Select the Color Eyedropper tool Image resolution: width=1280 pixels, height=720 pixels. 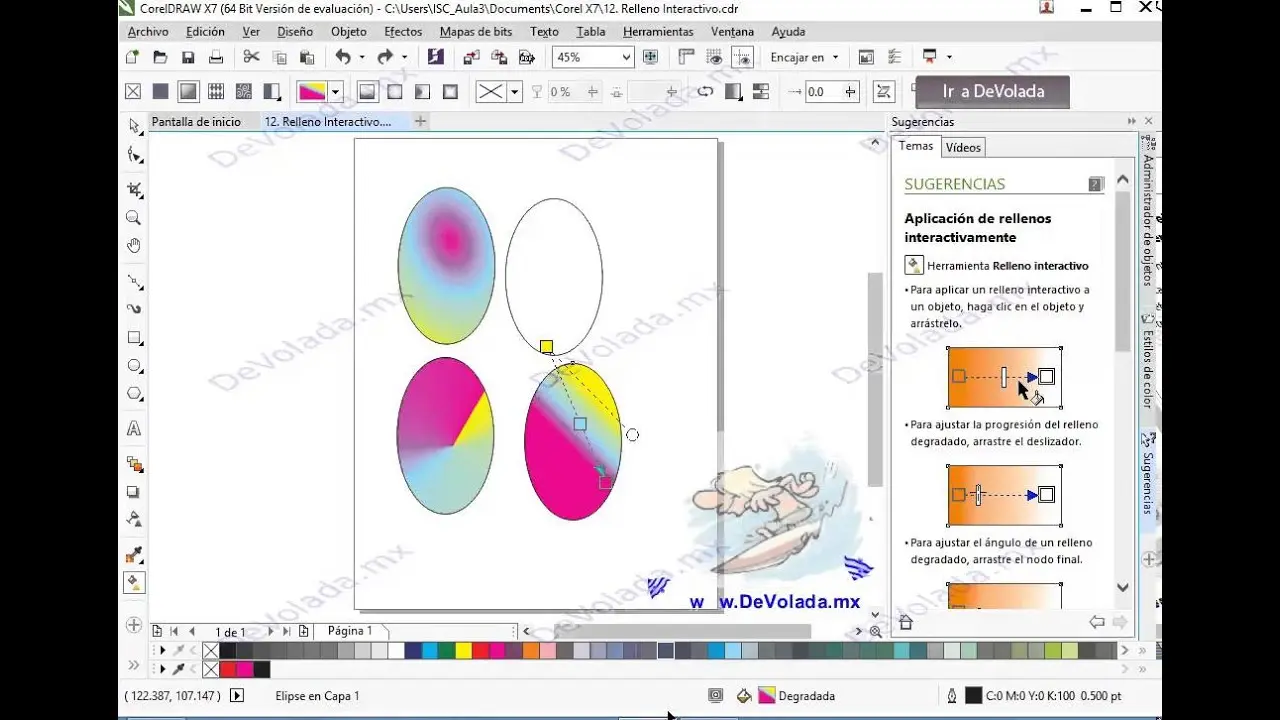(134, 555)
